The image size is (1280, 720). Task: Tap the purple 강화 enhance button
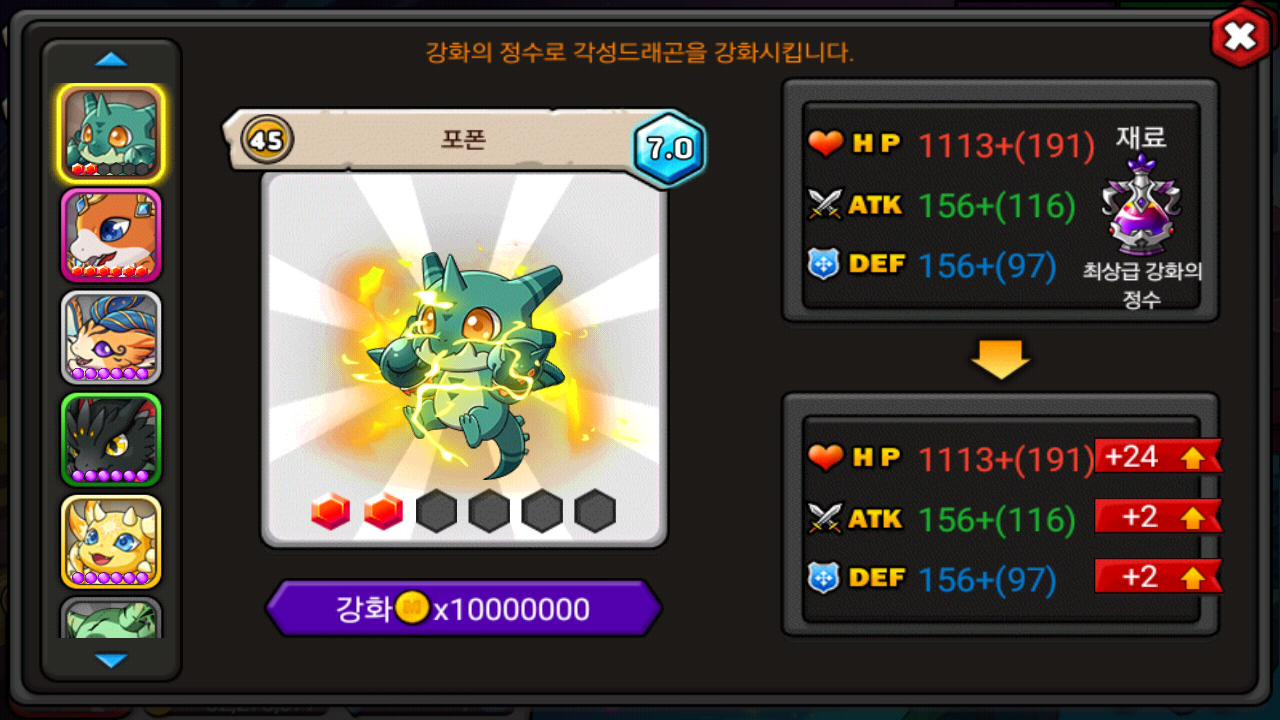click(463, 608)
